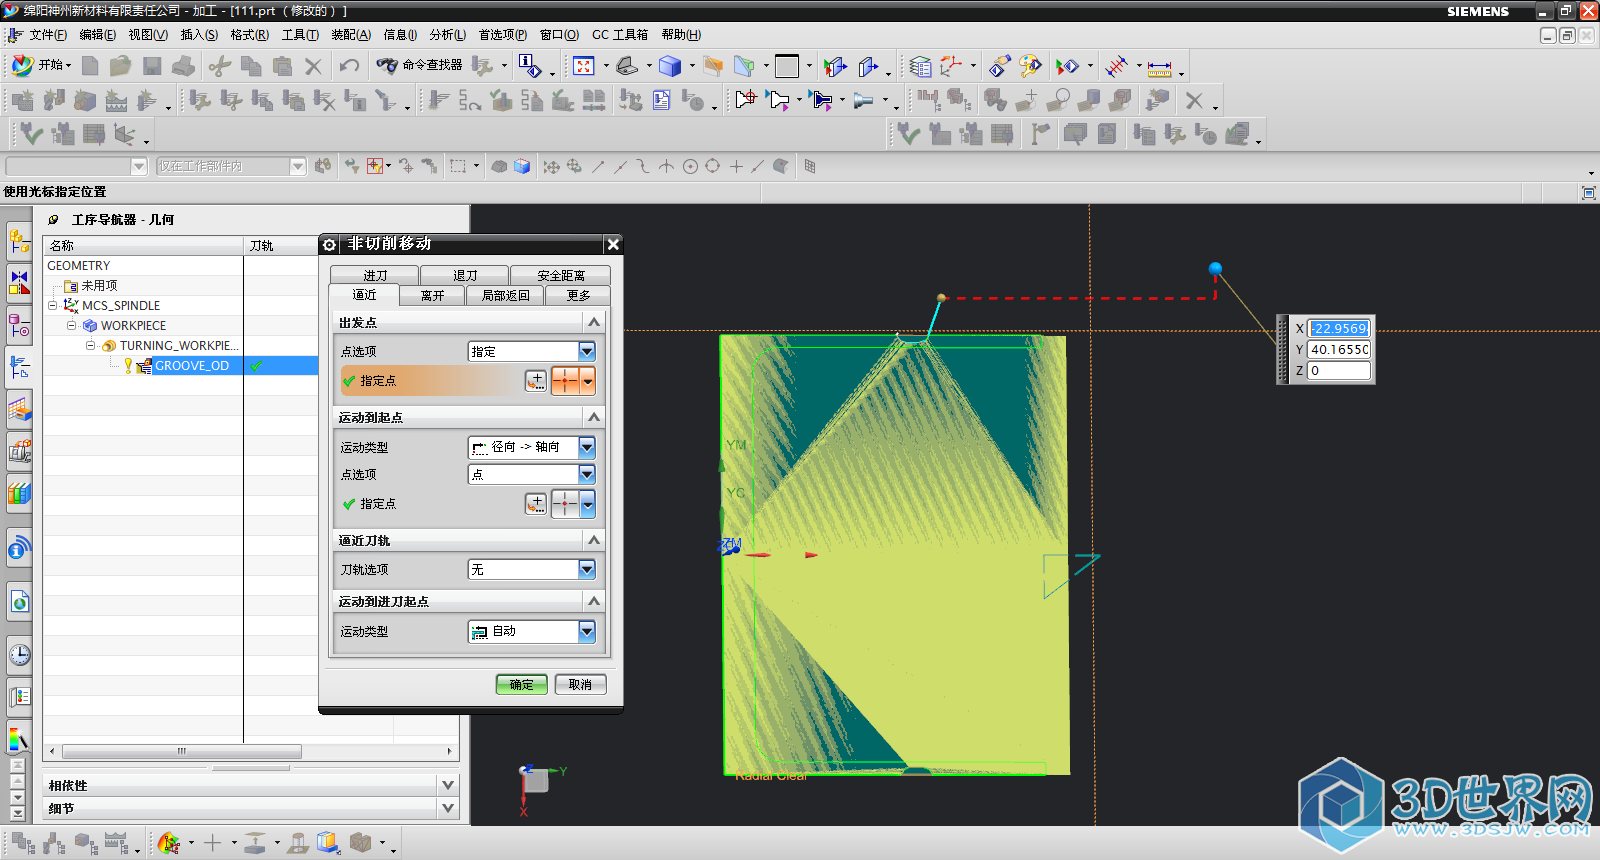Open the Reuse Library sidebar icon
The image size is (1600, 860).
[x=19, y=493]
